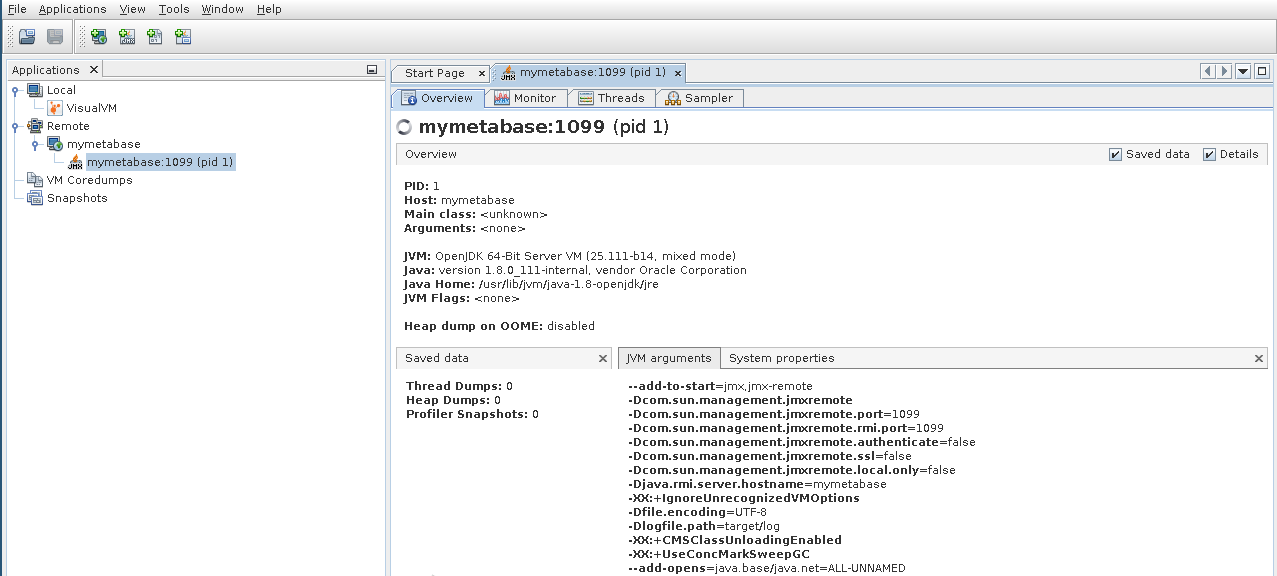The image size is (1277, 576).
Task: Click the Add VM Coredump toolbar icon
Action: click(x=153, y=36)
